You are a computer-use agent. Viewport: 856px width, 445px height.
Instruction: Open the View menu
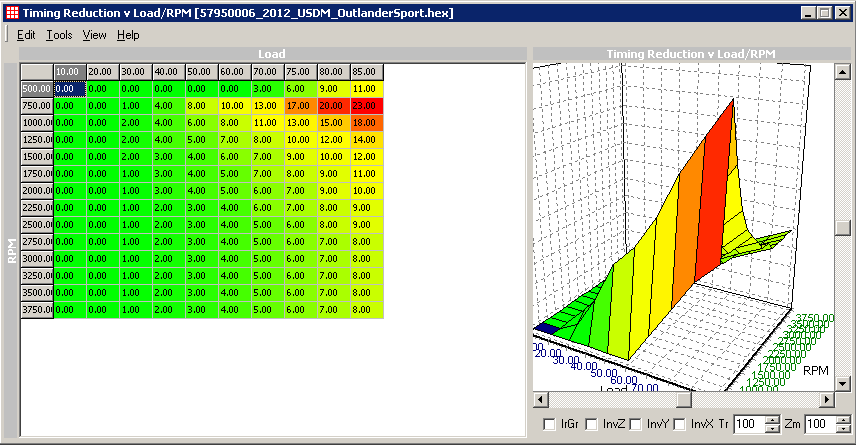[95, 35]
